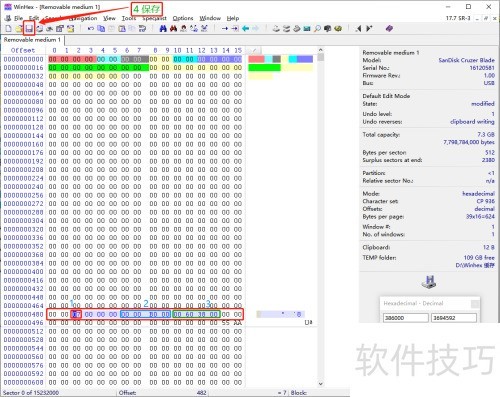Restore the inner document window button

tap(486, 18)
